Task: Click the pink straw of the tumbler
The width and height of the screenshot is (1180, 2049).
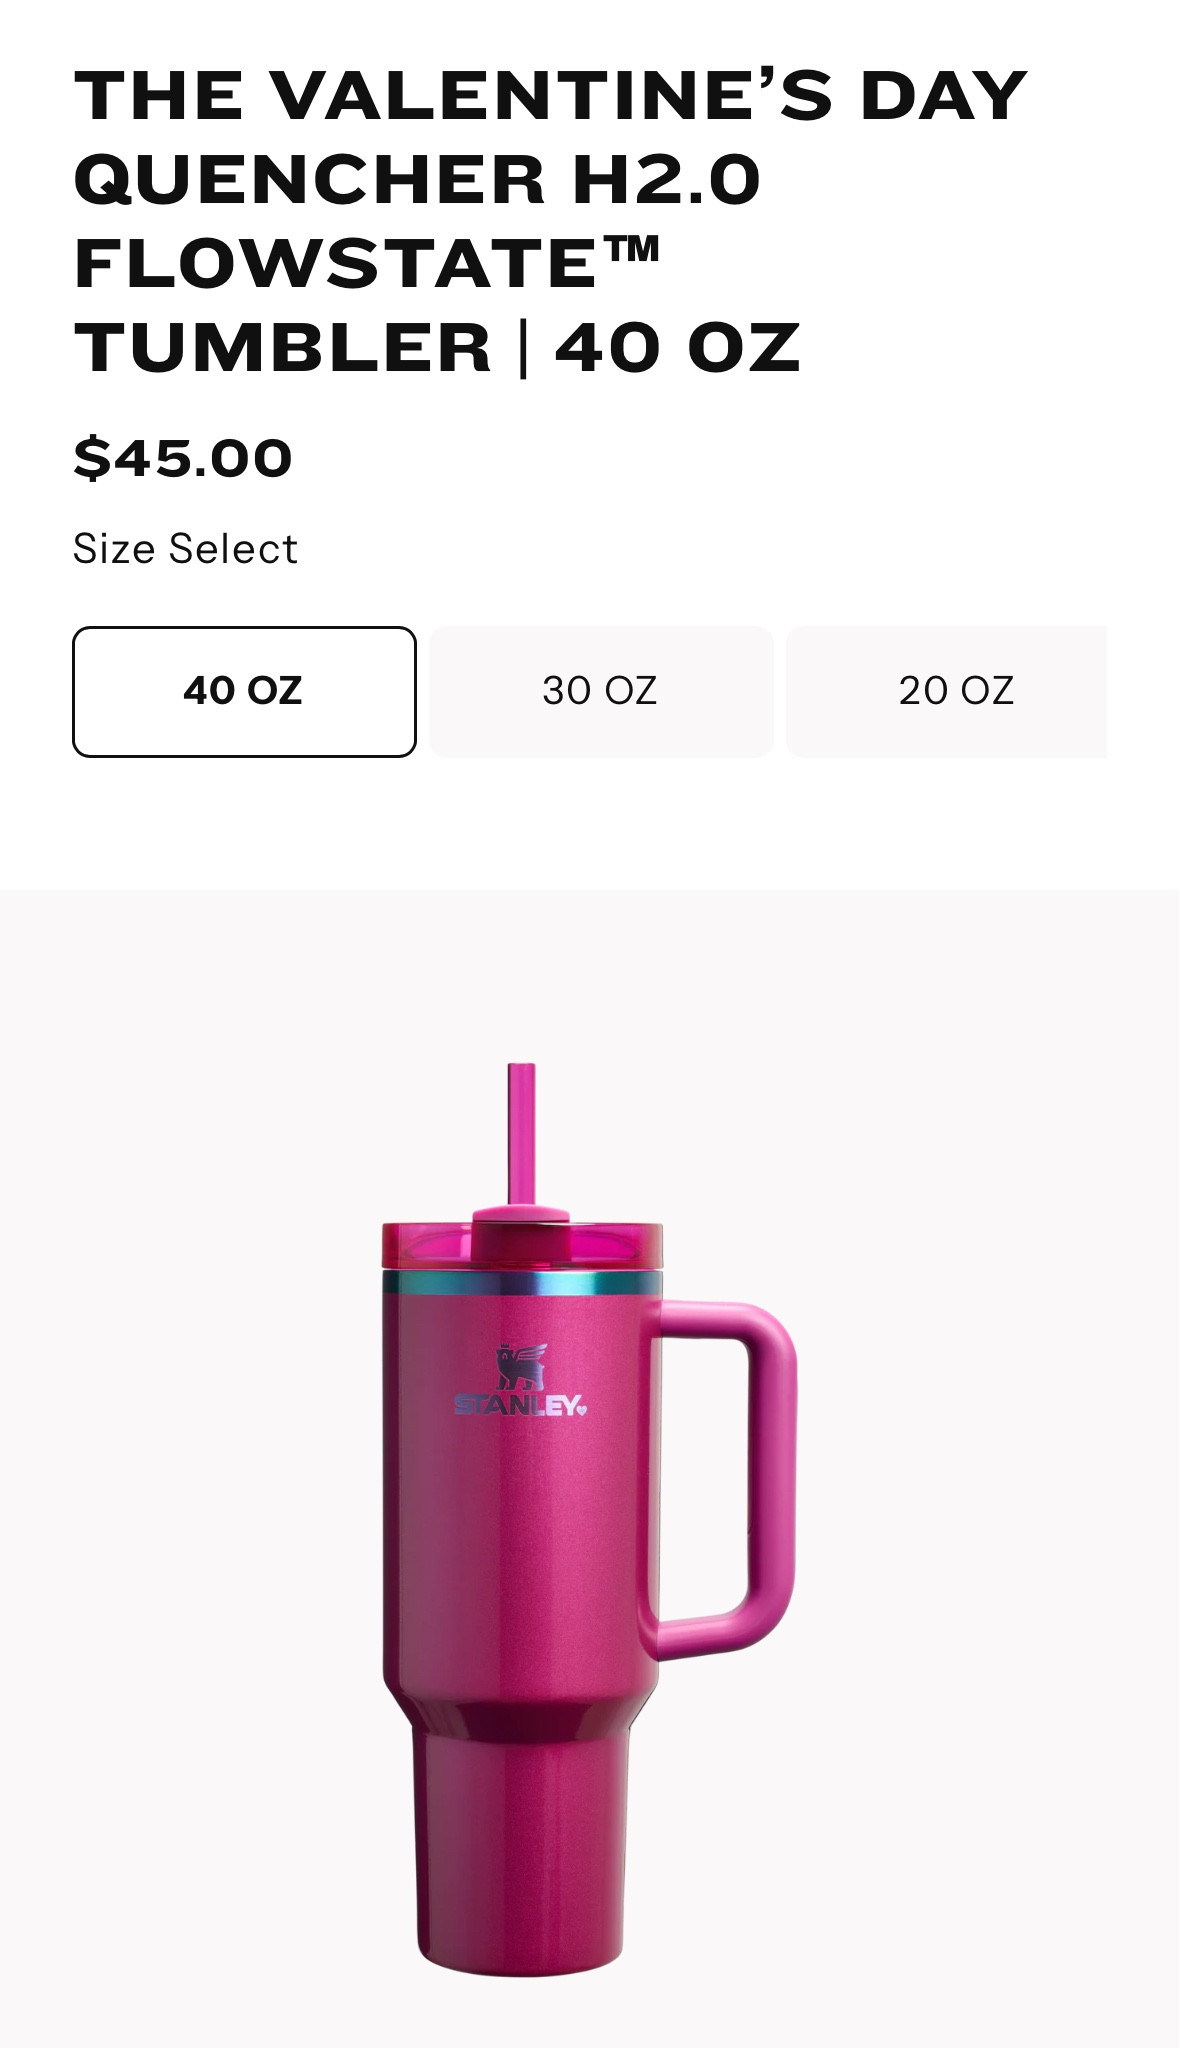Action: pos(521,1135)
